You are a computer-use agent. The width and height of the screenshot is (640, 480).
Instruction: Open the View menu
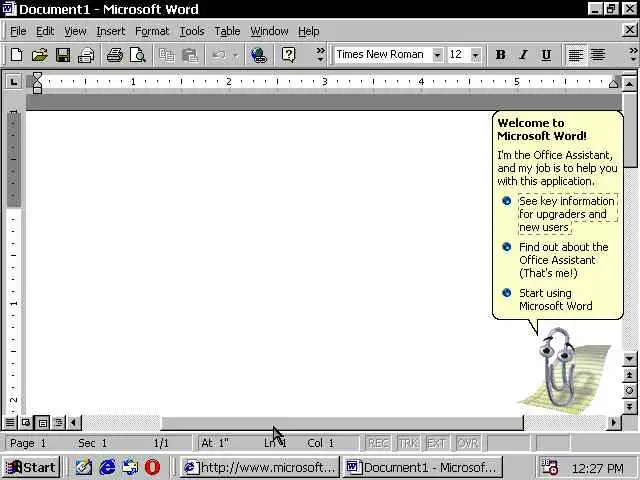pyautogui.click(x=75, y=31)
